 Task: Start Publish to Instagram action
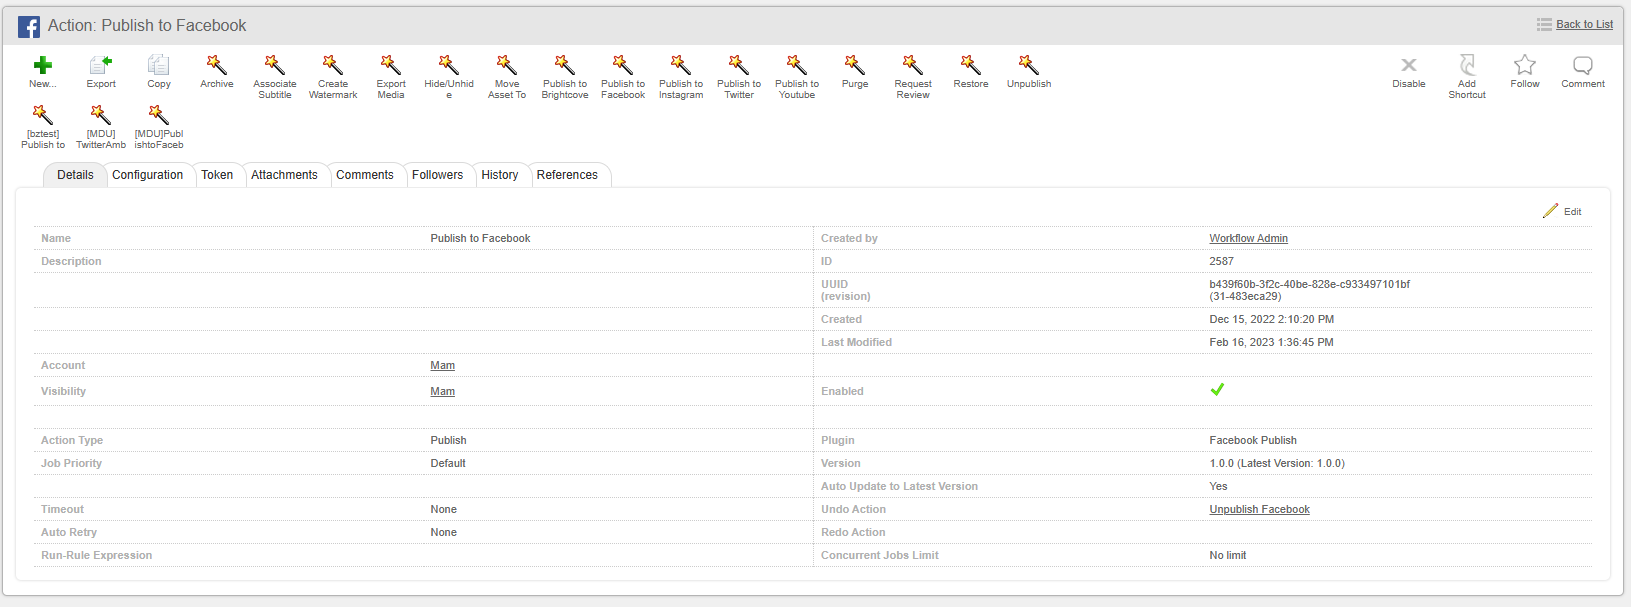(681, 65)
